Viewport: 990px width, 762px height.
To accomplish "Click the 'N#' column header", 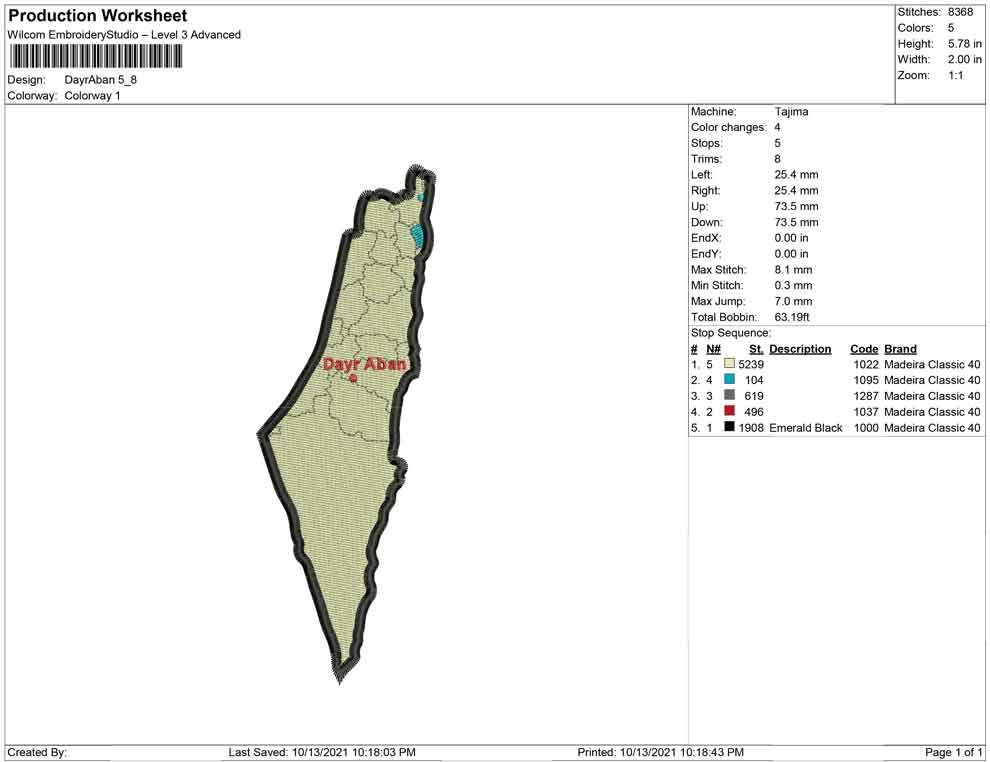I will tap(713, 349).
